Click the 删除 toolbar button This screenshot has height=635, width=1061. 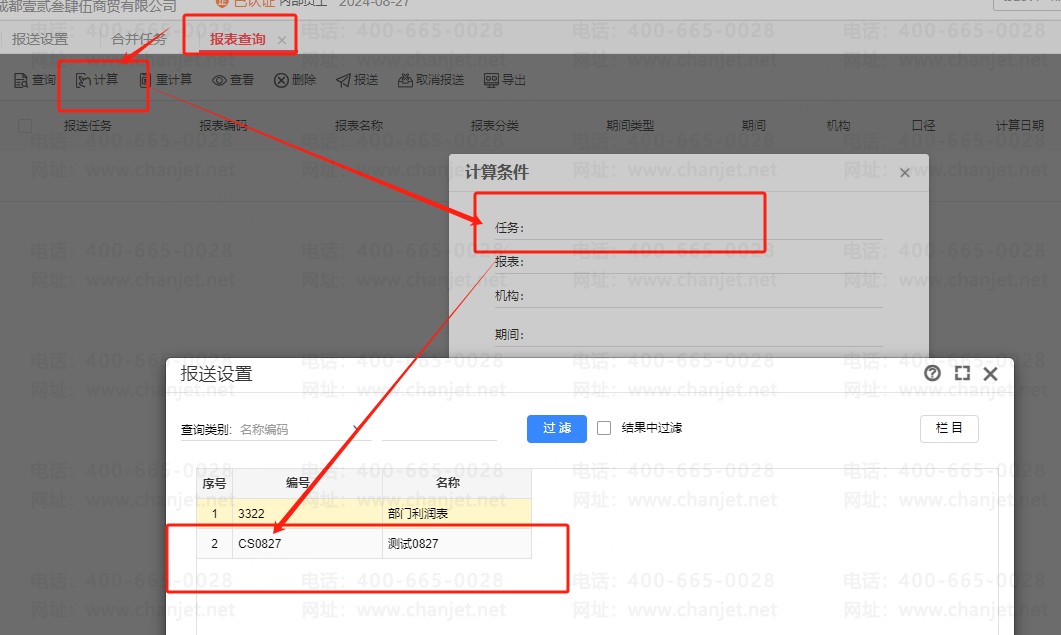pos(295,80)
